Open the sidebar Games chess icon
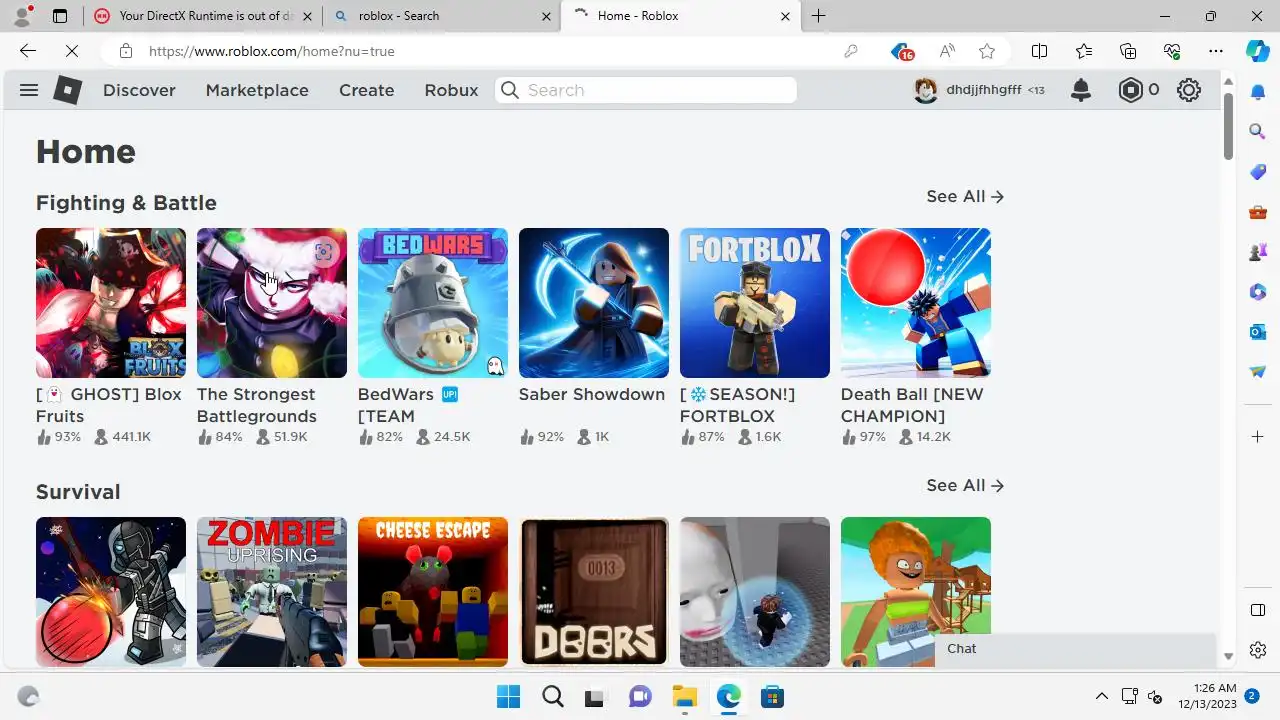The image size is (1280, 720). click(x=1258, y=252)
